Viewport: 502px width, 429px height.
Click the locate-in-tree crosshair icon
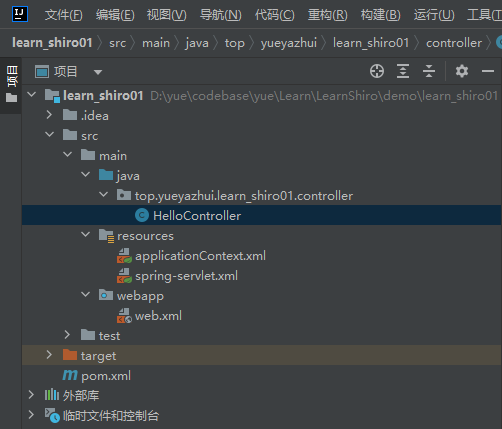click(377, 71)
